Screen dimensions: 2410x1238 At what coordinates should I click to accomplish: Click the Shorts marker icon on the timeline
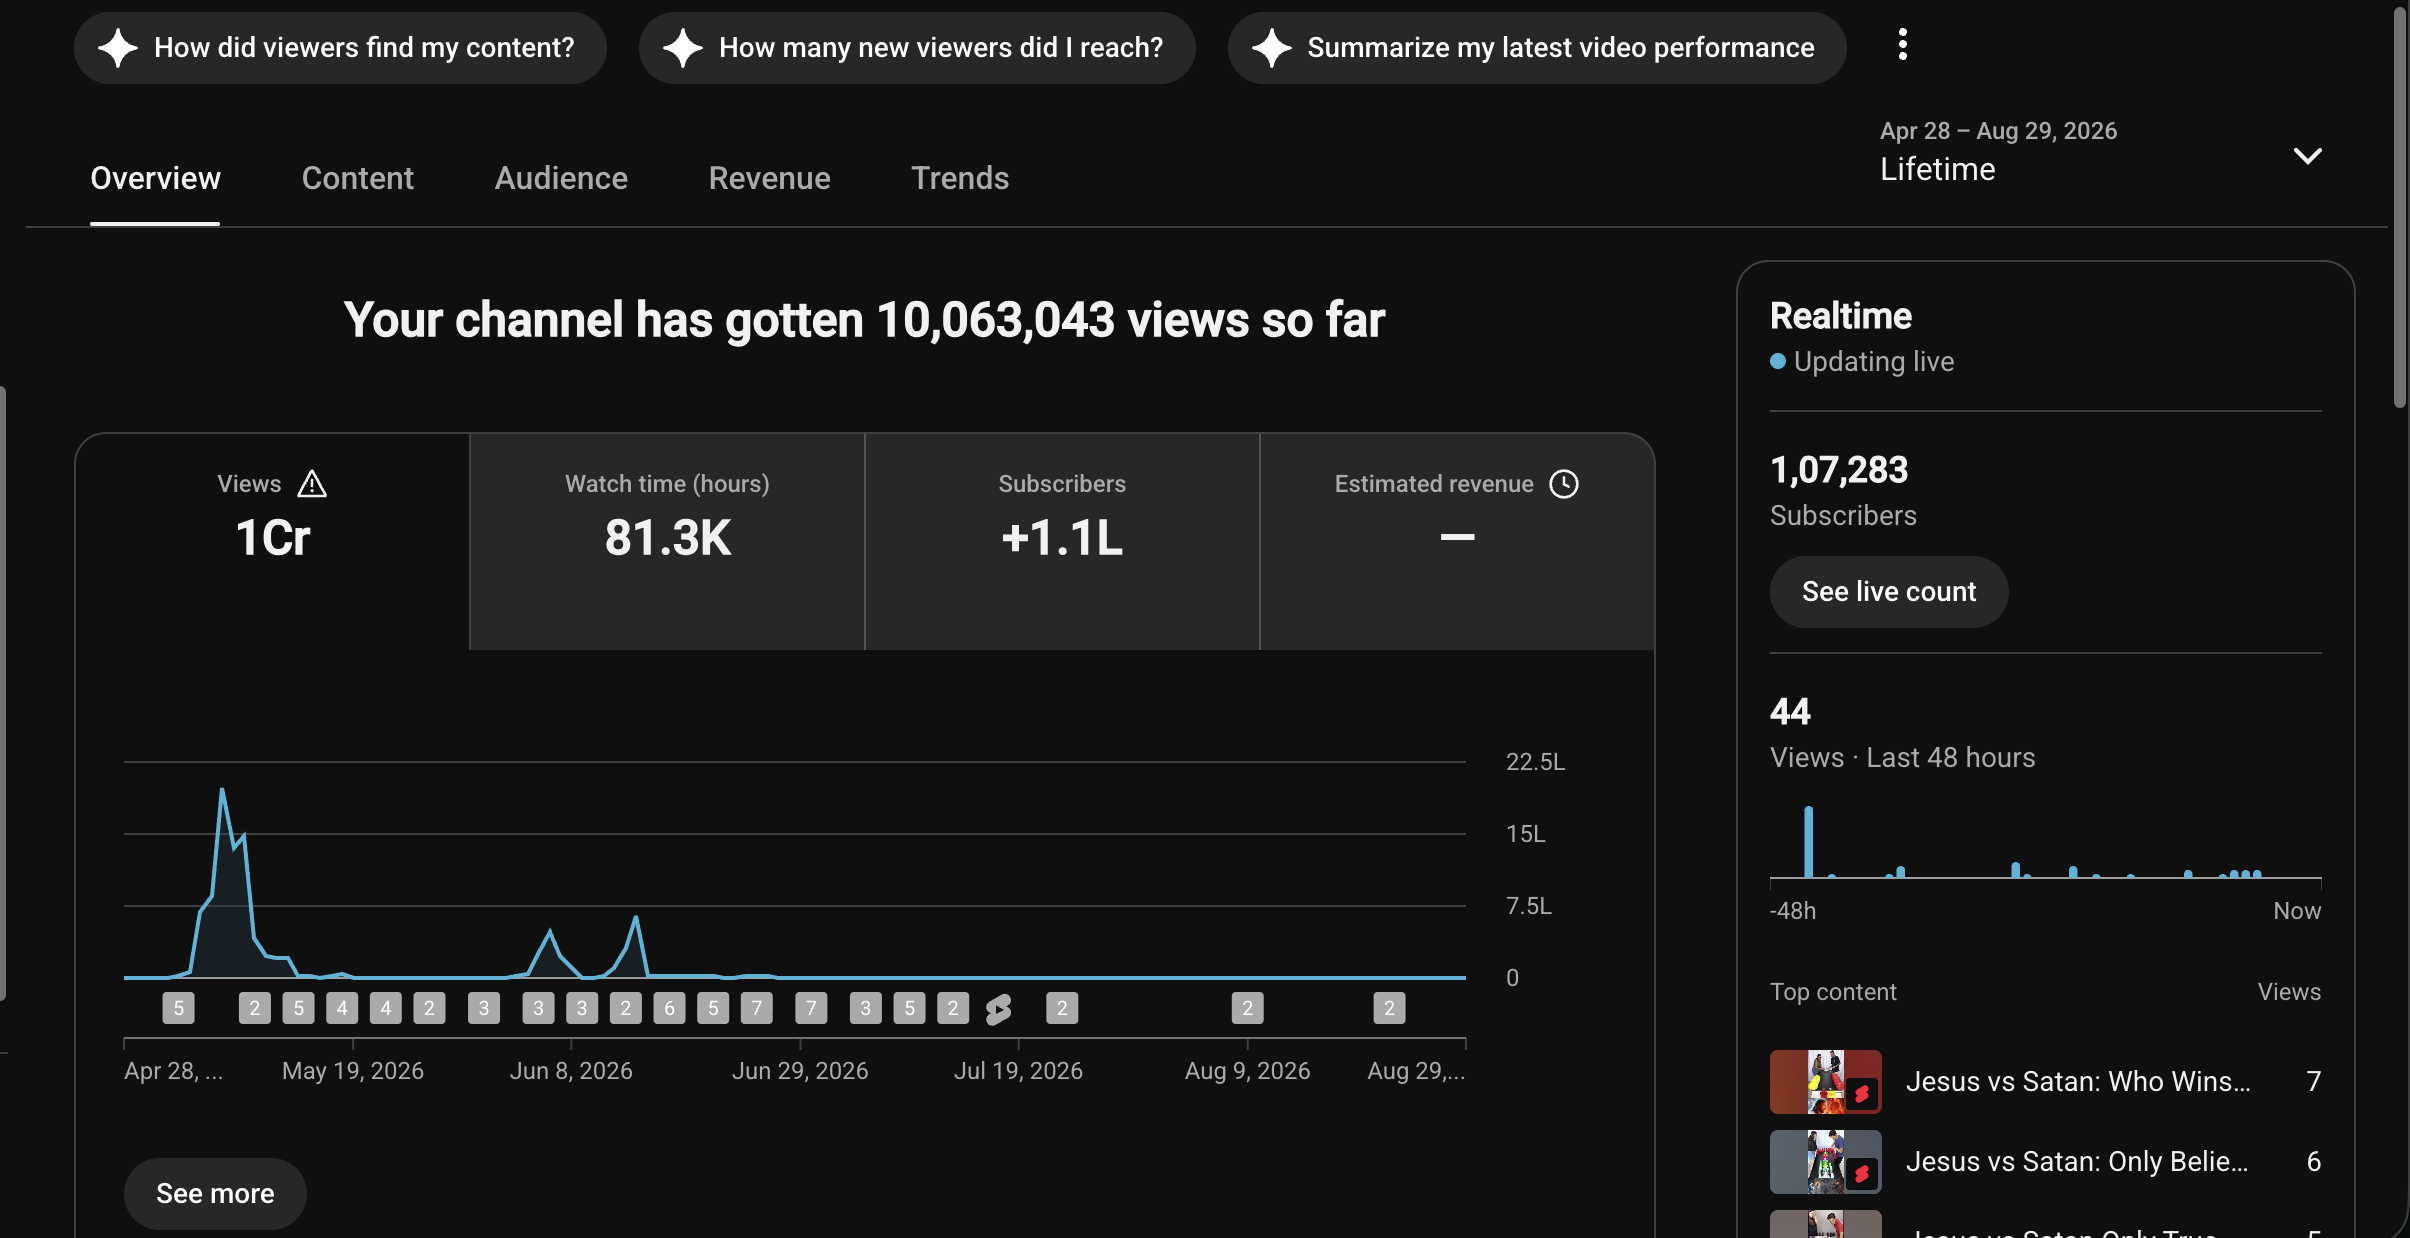click(998, 1009)
